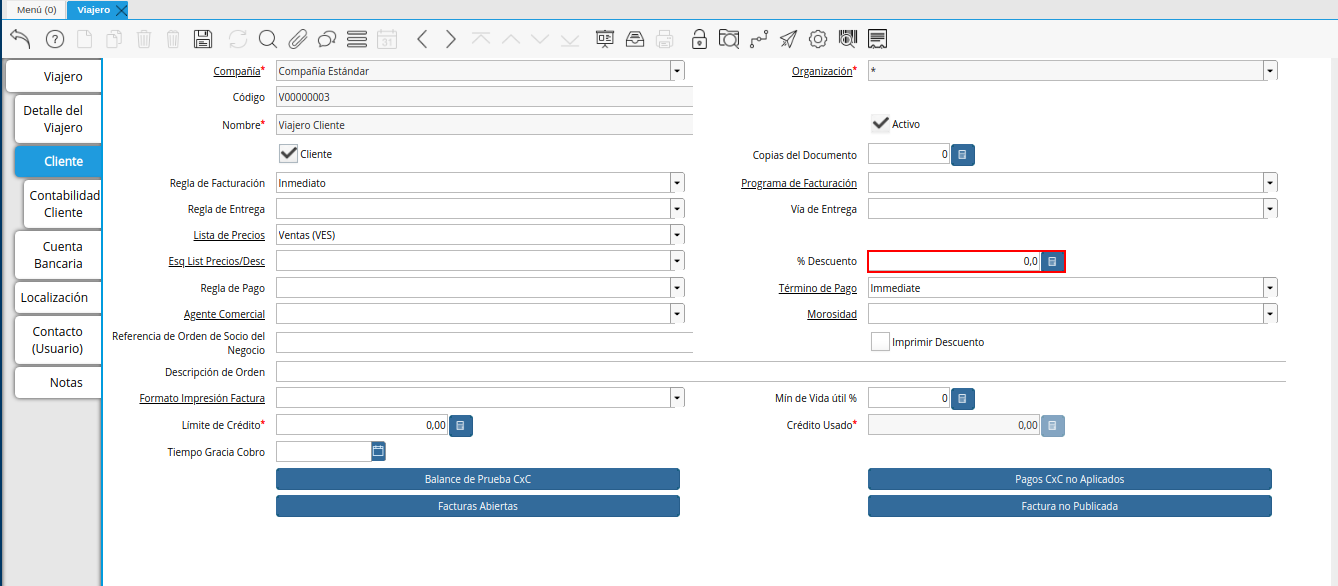Open help via question mark icon

[x=55, y=39]
